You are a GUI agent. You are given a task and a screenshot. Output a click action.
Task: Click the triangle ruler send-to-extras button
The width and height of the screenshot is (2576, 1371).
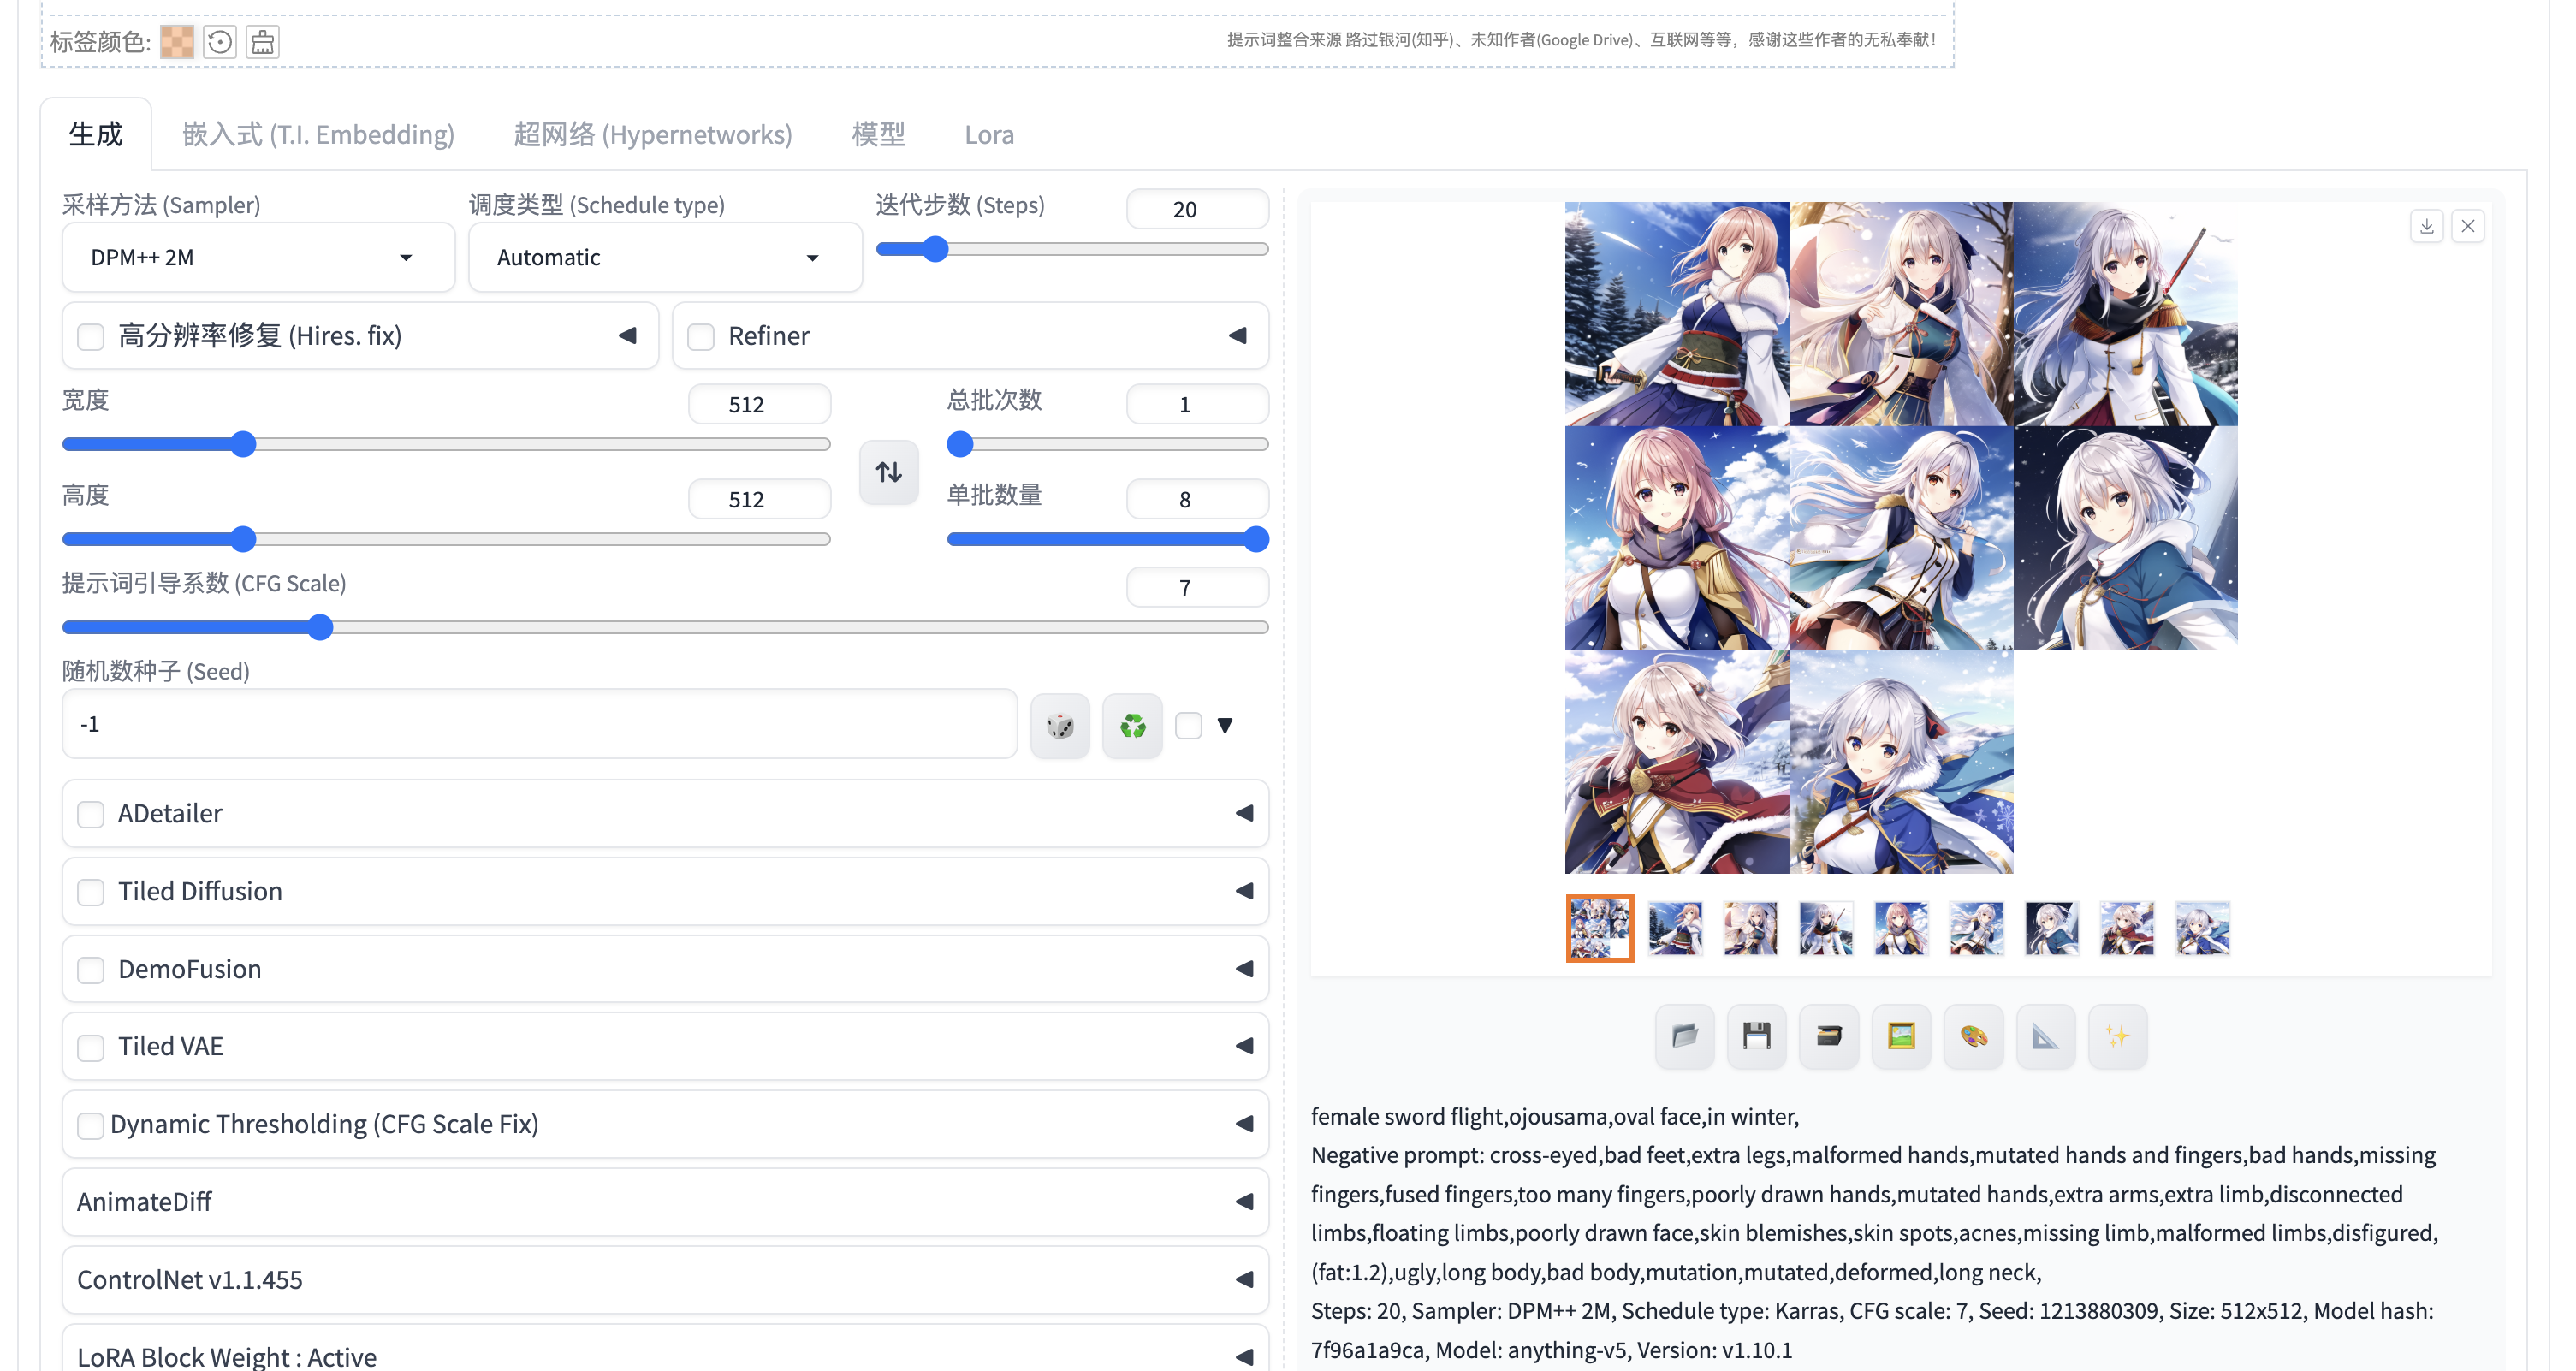tap(2045, 1036)
